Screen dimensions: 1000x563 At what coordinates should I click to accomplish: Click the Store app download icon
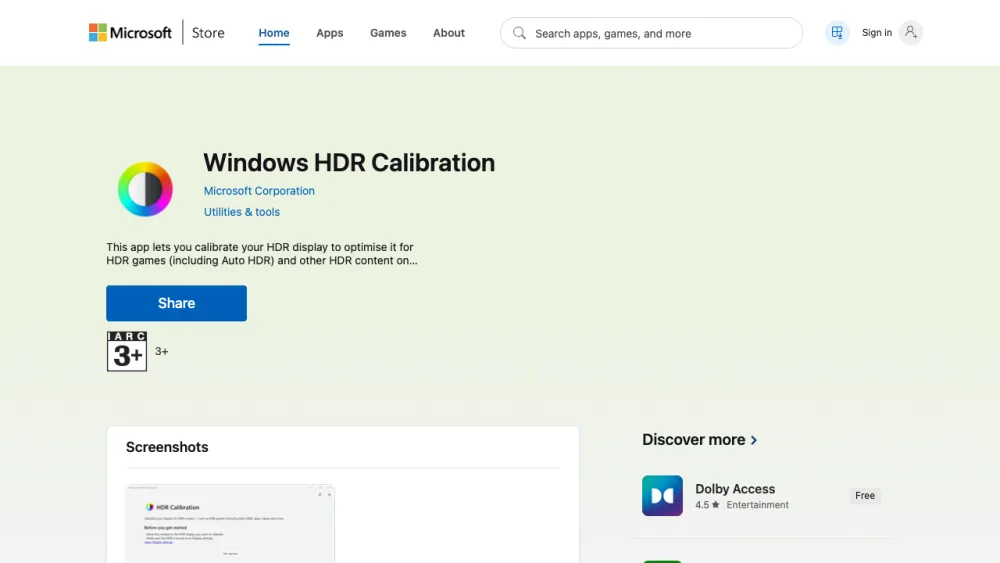[x=837, y=33]
